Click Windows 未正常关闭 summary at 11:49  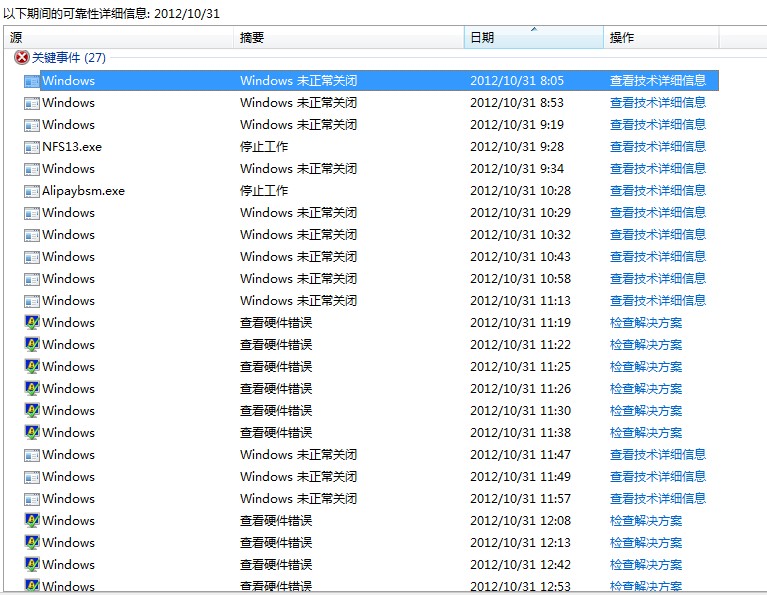point(298,477)
